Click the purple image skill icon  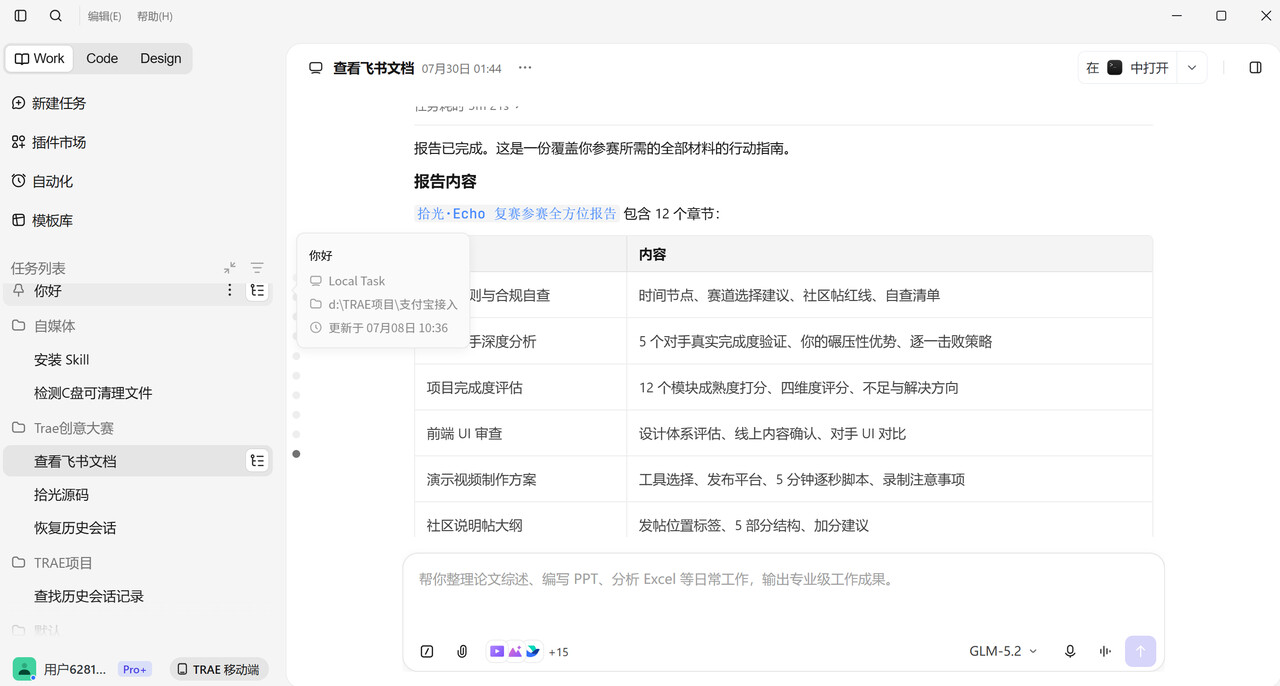(515, 651)
